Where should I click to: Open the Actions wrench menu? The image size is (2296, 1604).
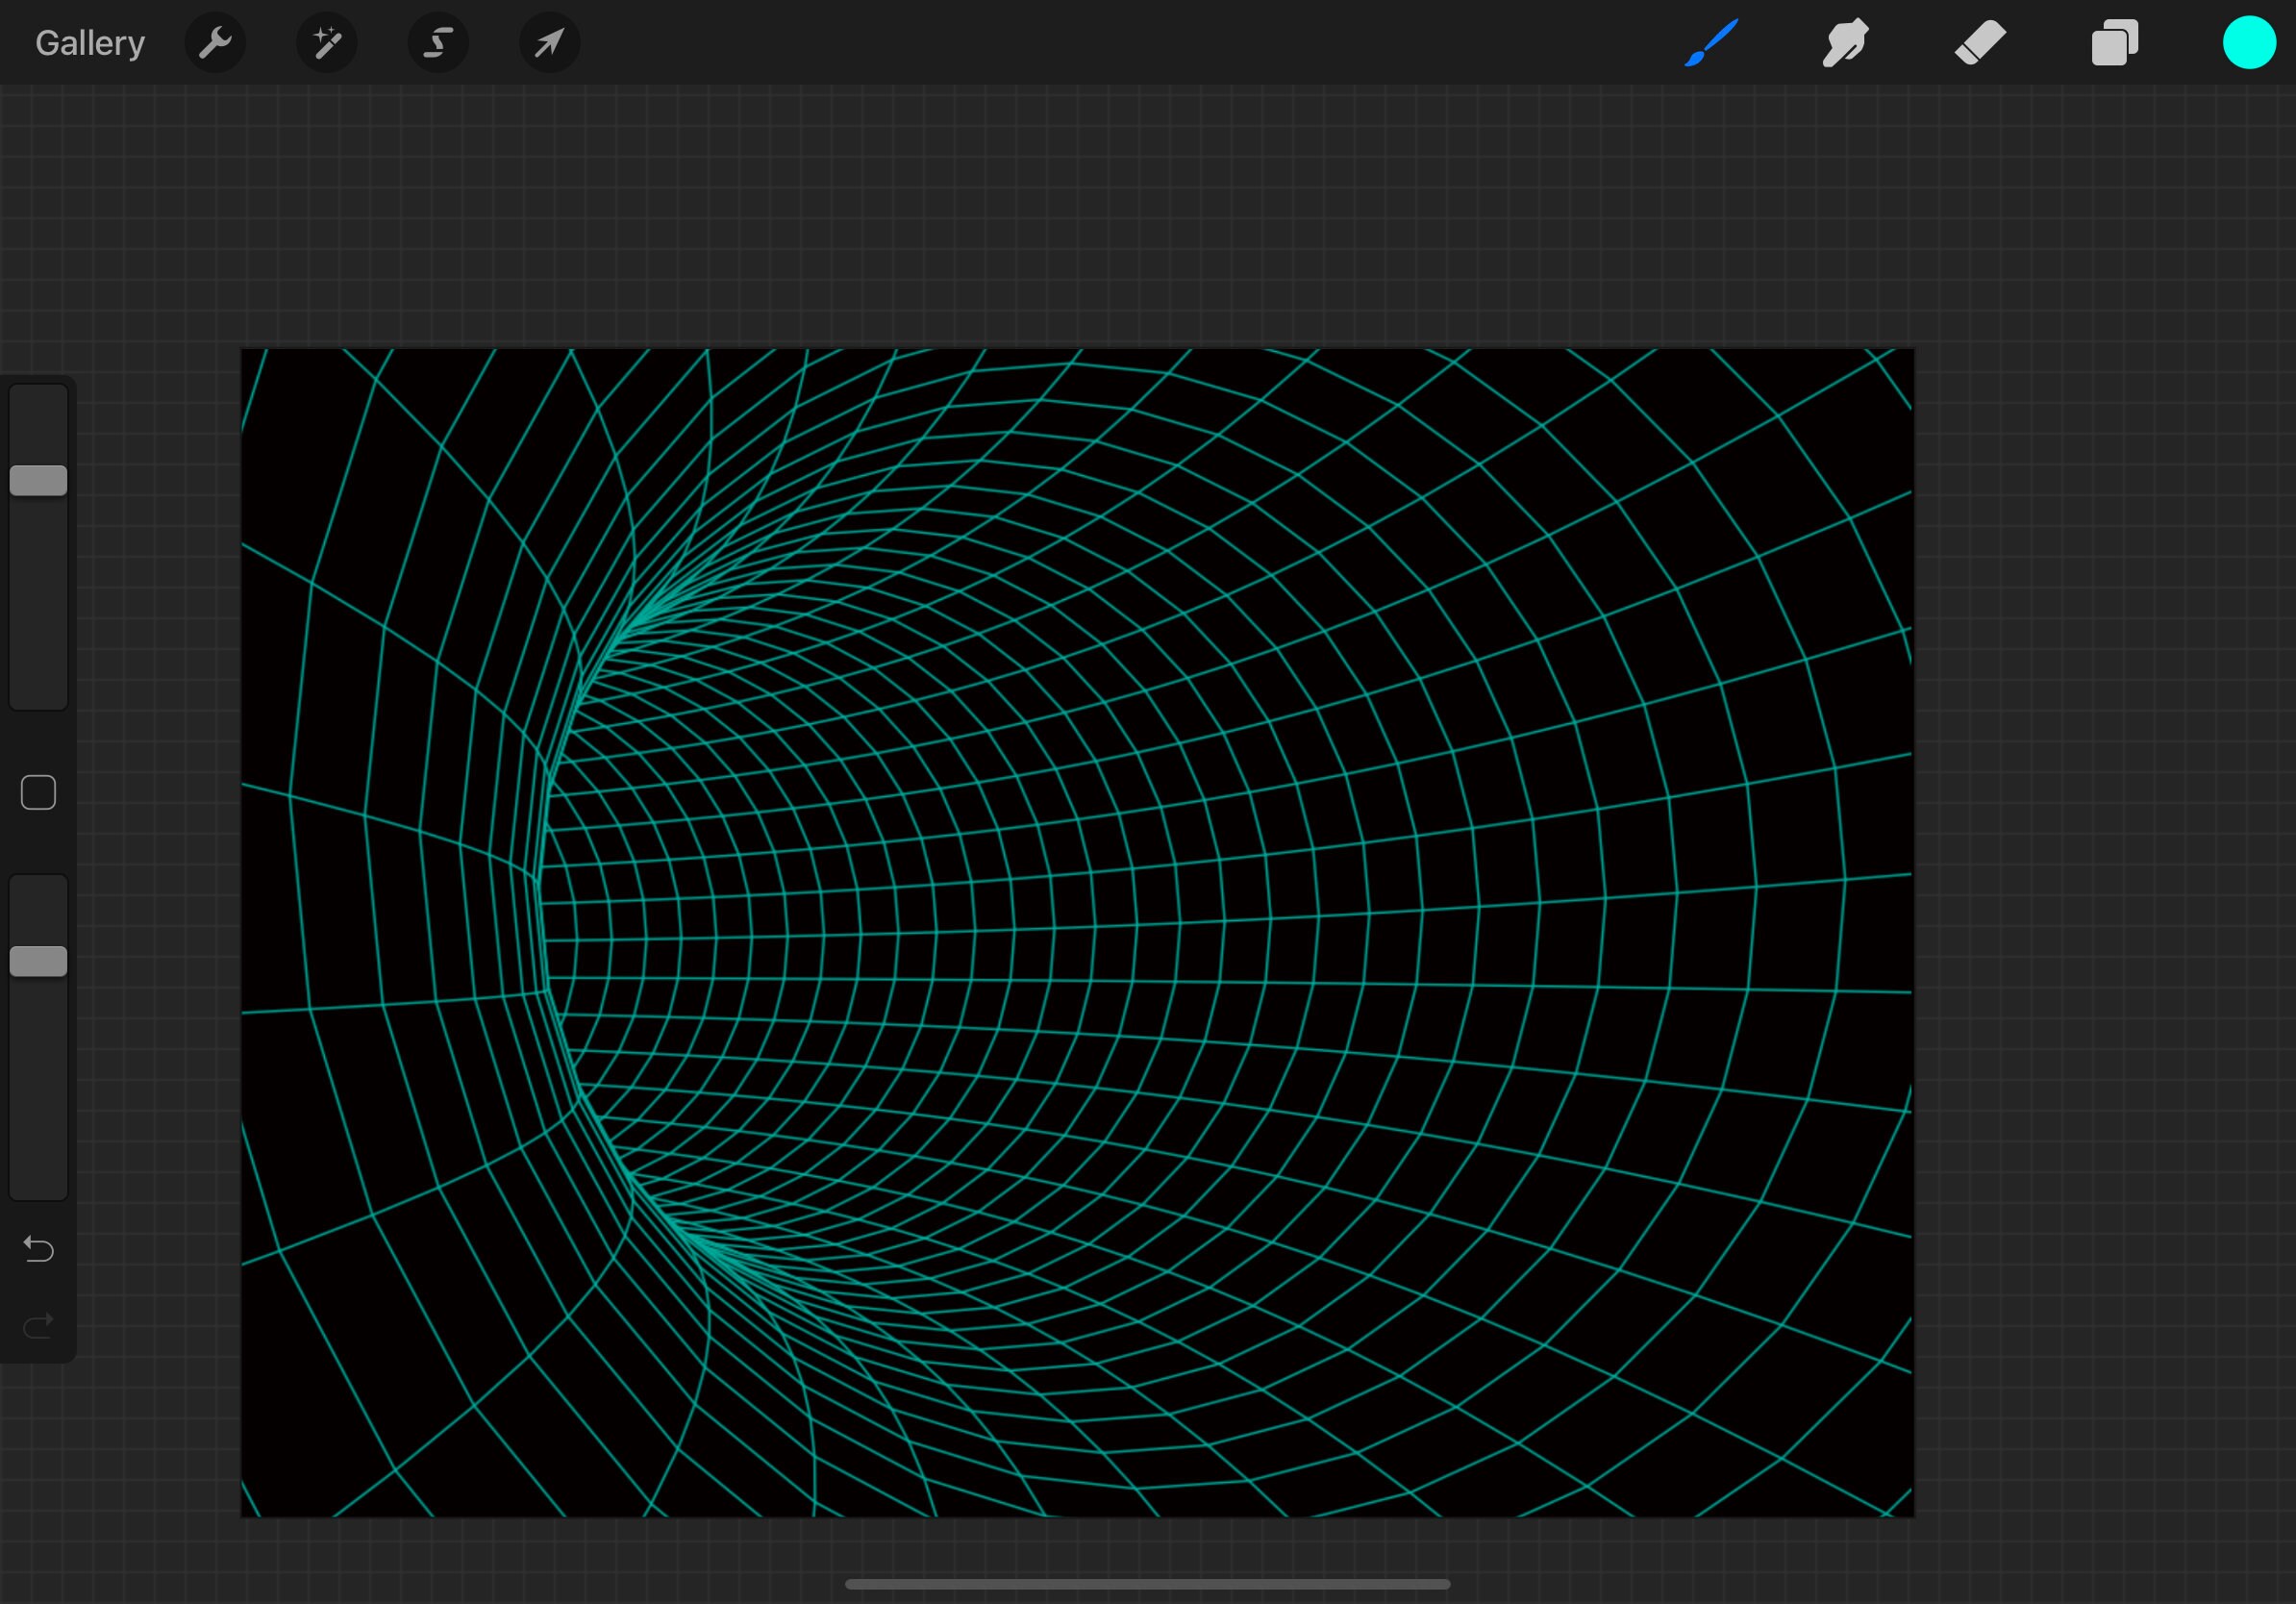[x=215, y=43]
